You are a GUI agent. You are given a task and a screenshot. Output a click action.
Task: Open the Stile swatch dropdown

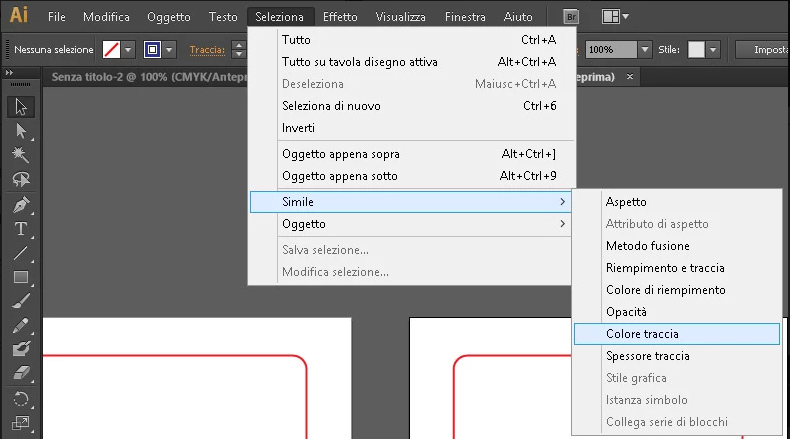coord(713,50)
